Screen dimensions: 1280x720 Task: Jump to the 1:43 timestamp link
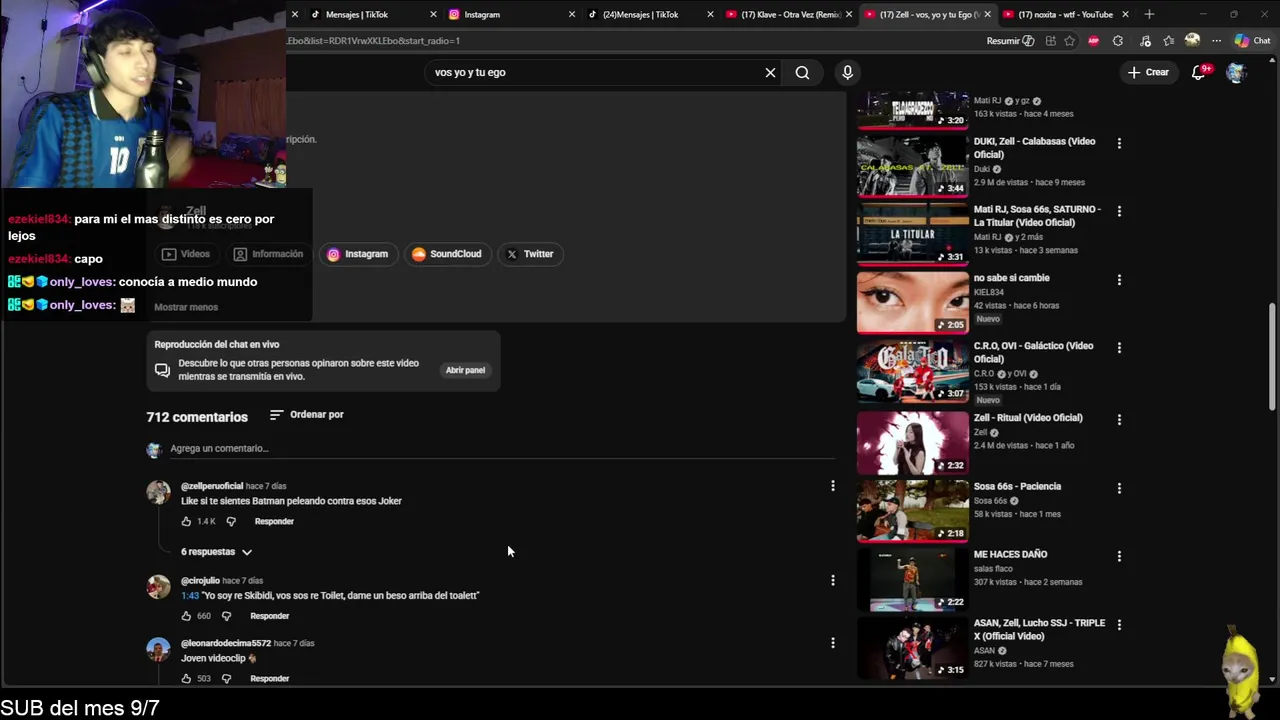(190, 596)
